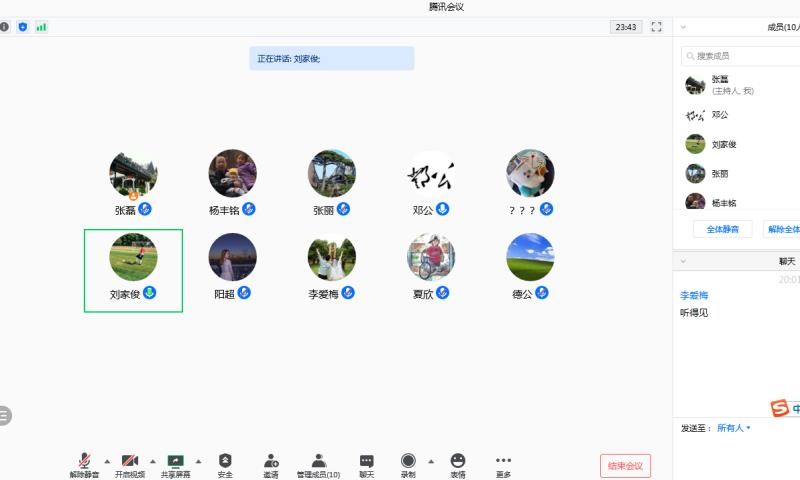Open the 发送至 所有人 recipient dropdown
The width and height of the screenshot is (800, 480).
[x=734, y=428]
